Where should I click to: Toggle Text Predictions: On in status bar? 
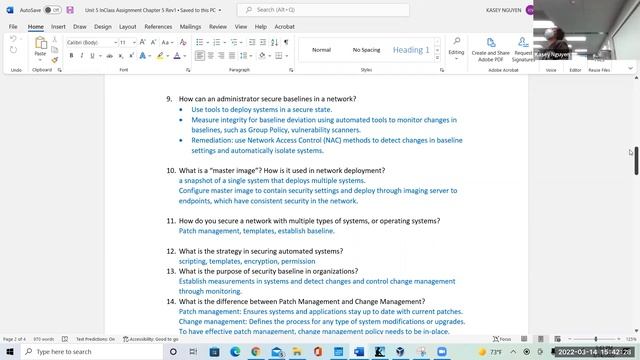(x=95, y=339)
